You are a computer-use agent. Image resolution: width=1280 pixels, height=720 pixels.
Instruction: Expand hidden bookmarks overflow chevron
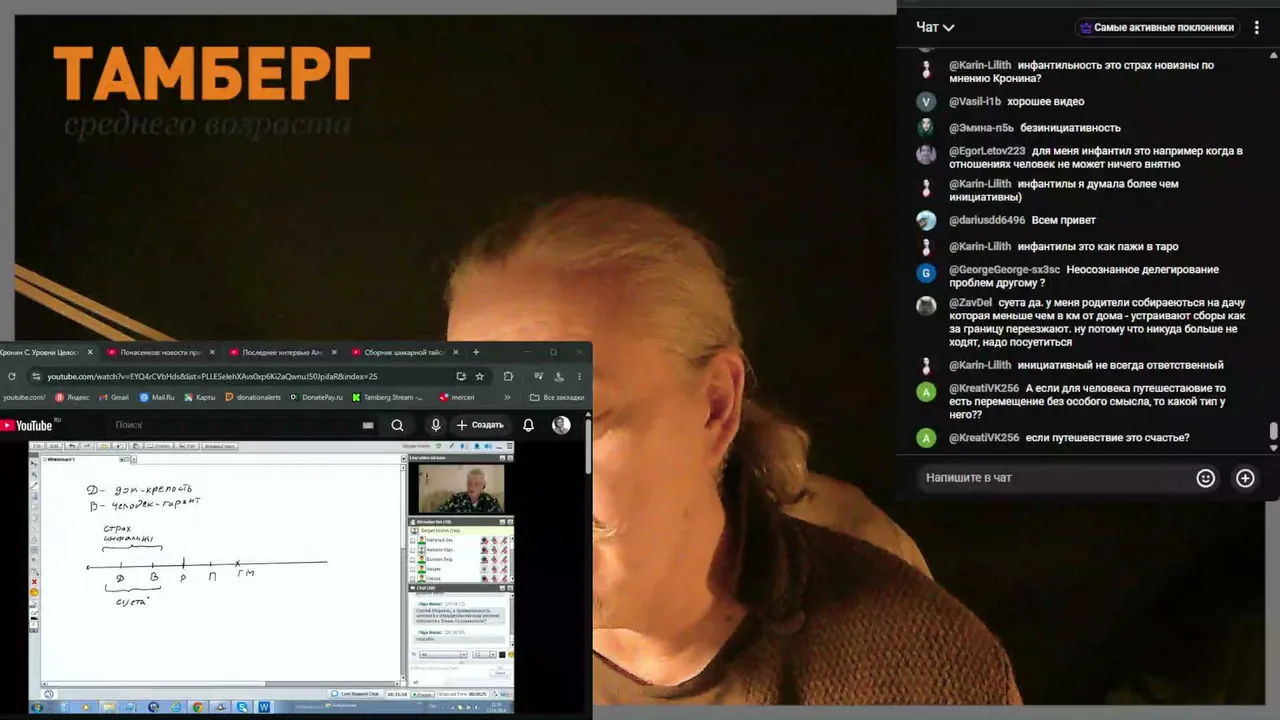507,397
